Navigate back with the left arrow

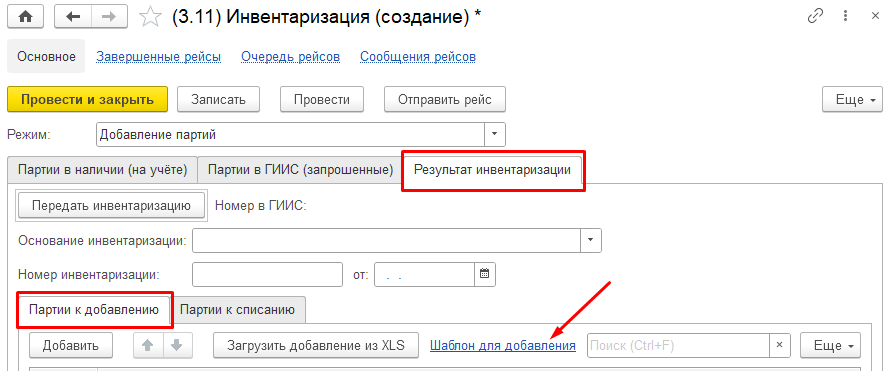(x=73, y=17)
